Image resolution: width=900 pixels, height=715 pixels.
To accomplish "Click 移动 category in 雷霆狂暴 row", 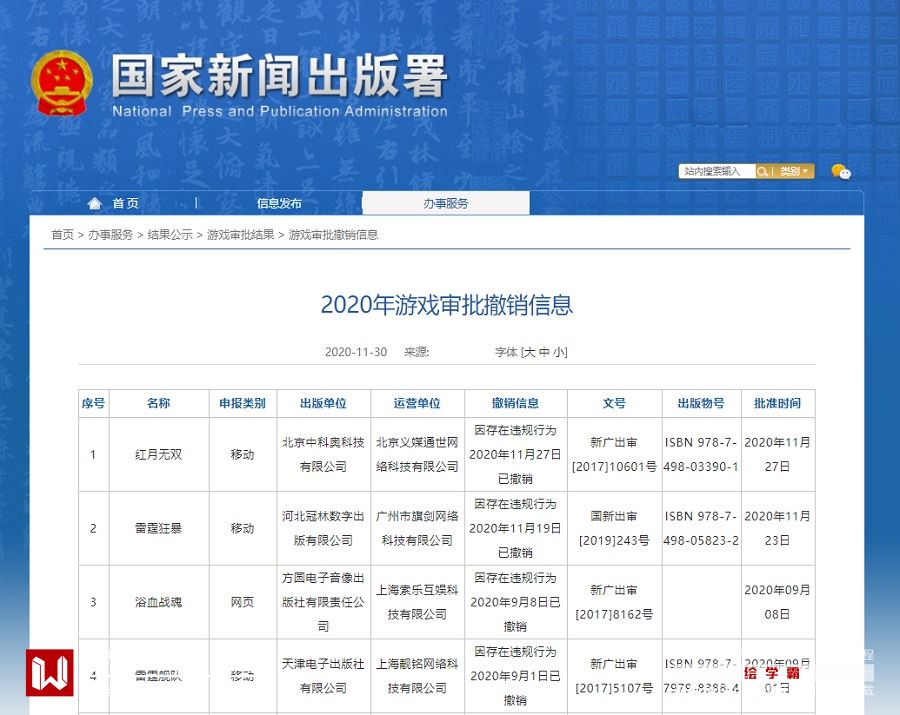I will click(242, 529).
